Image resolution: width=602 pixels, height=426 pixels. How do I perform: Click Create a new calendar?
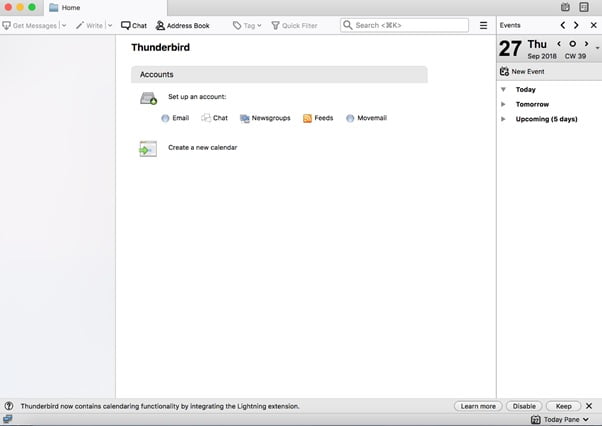[202, 147]
